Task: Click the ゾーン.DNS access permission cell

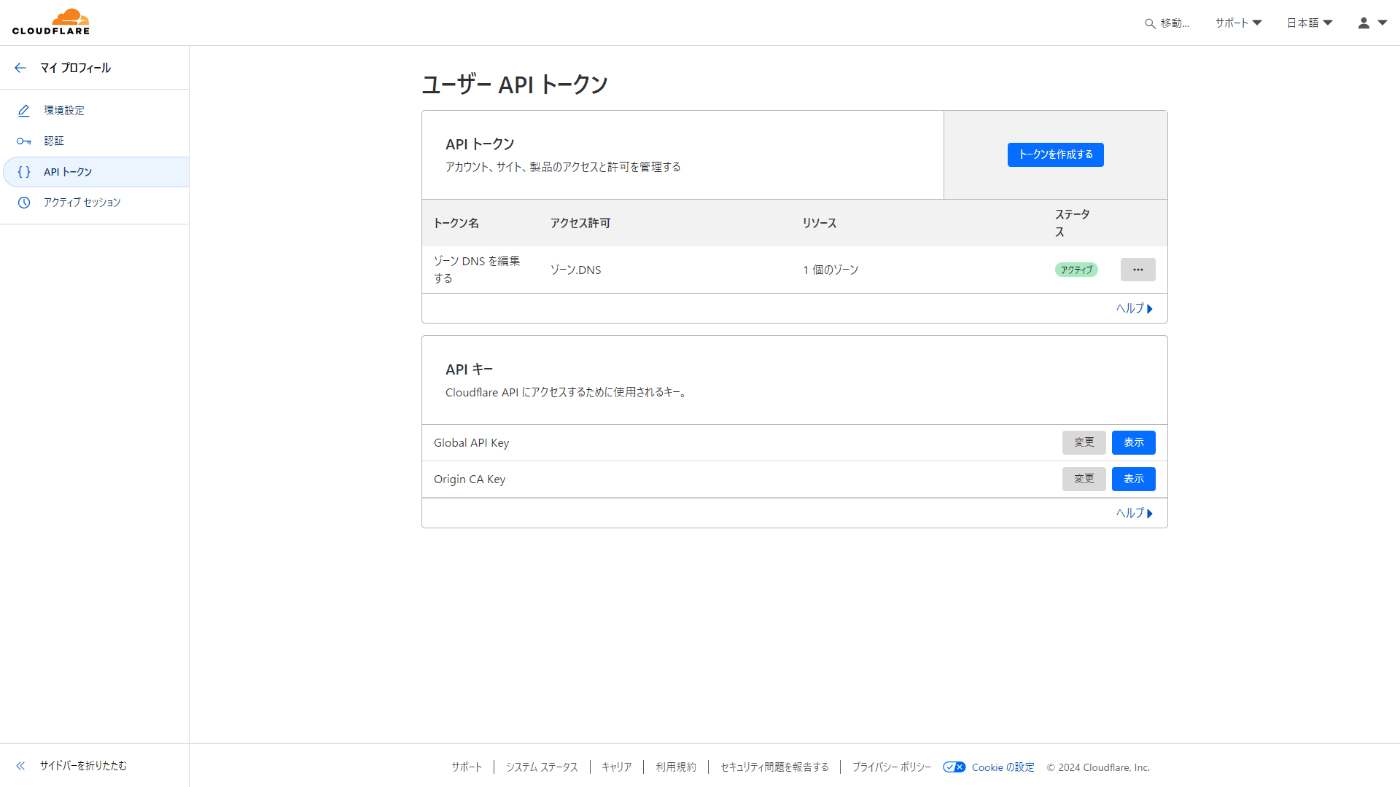Action: pos(576,270)
